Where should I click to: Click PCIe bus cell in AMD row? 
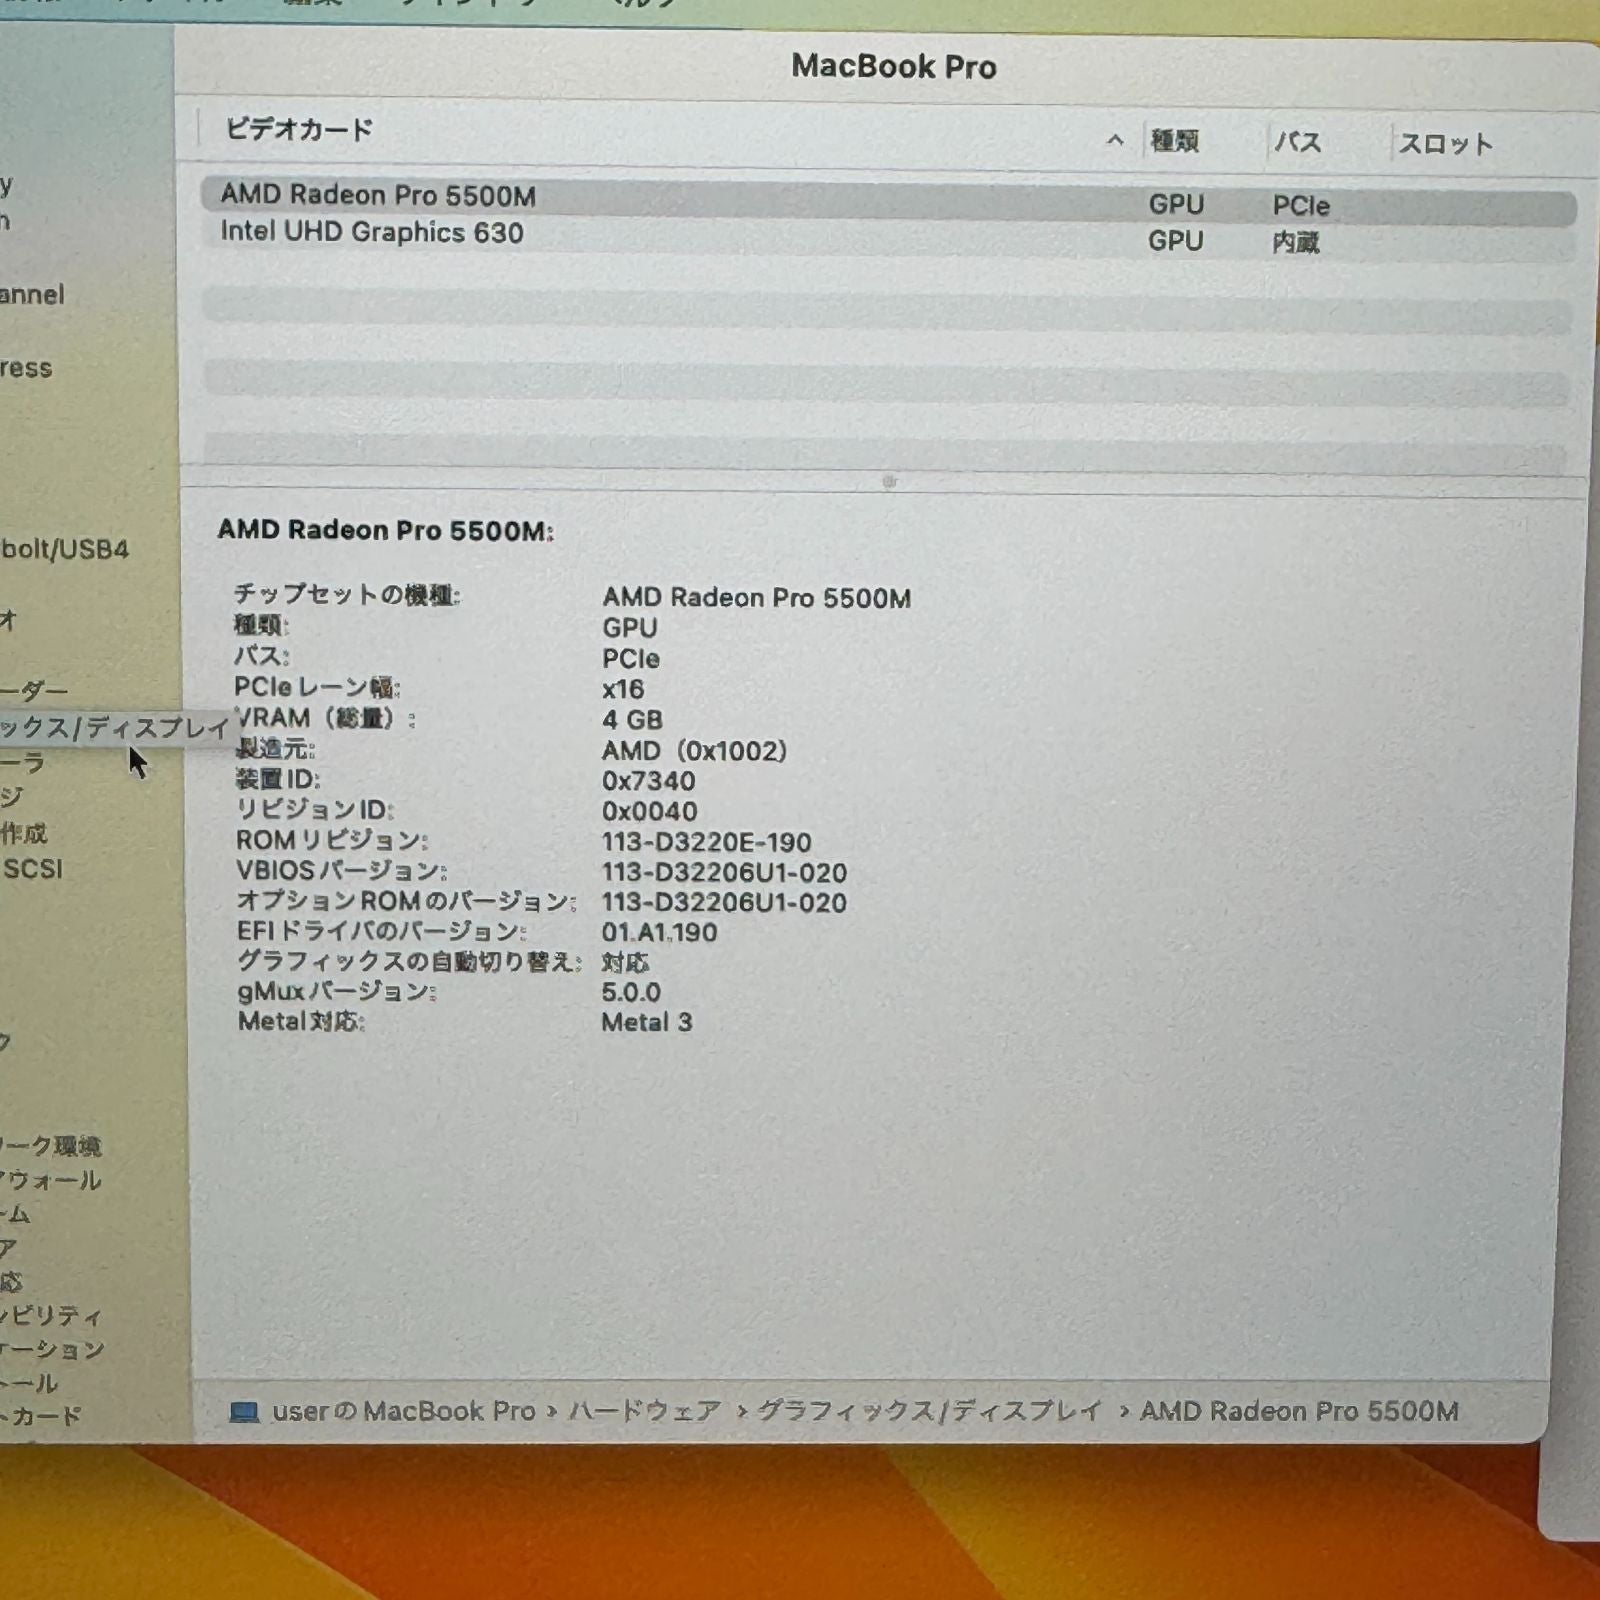point(1301,206)
